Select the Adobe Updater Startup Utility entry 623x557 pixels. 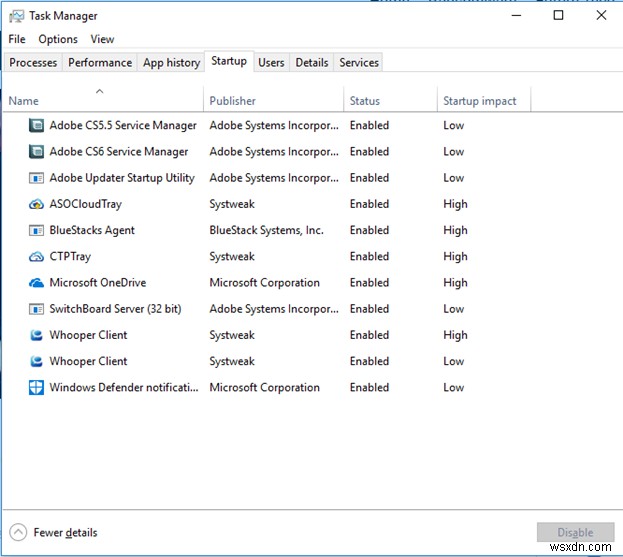[x=122, y=178]
